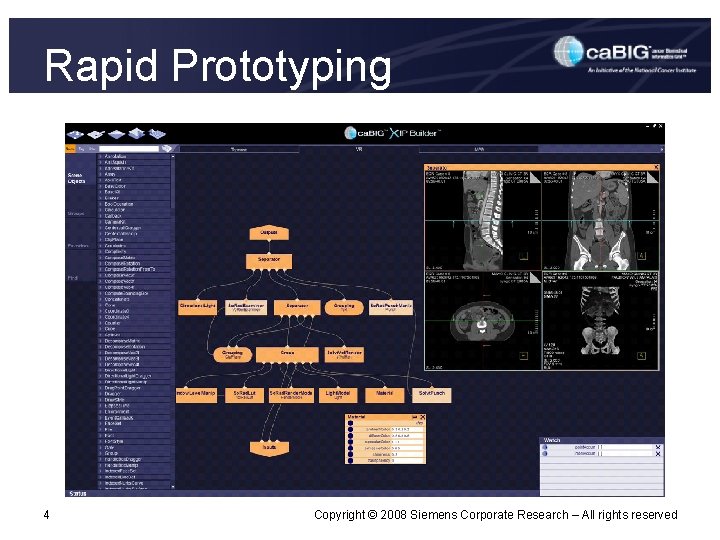720x540 pixels.
Task: Select the orange node tab above the list
Action: tap(70, 149)
